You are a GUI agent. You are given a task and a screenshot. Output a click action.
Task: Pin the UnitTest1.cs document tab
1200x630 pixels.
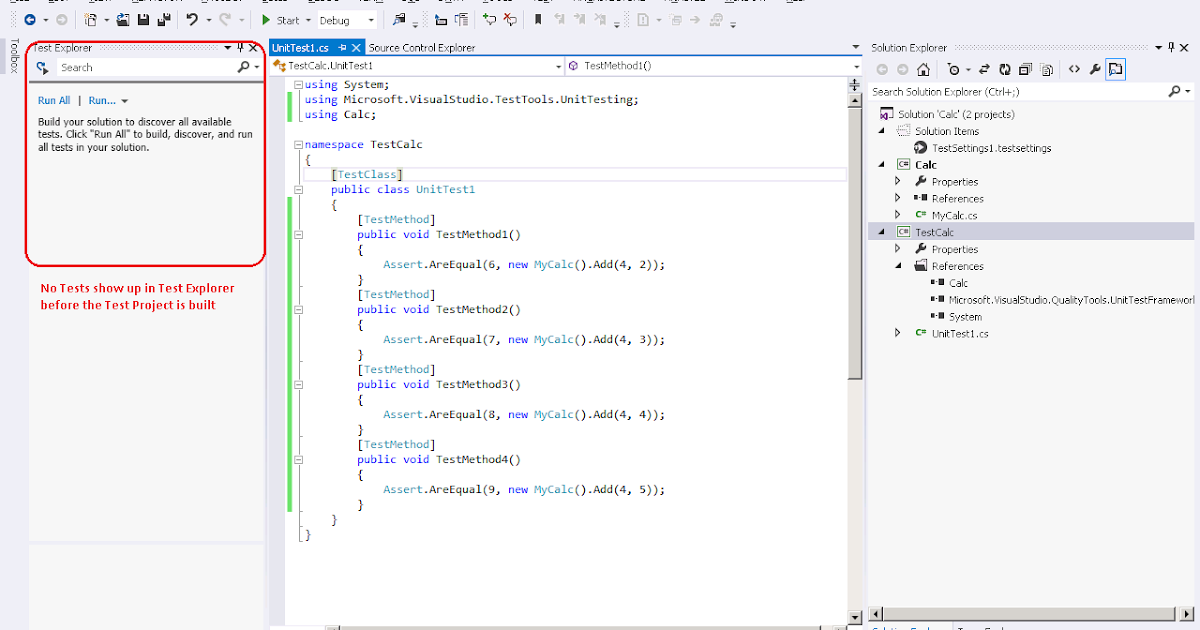coord(342,46)
